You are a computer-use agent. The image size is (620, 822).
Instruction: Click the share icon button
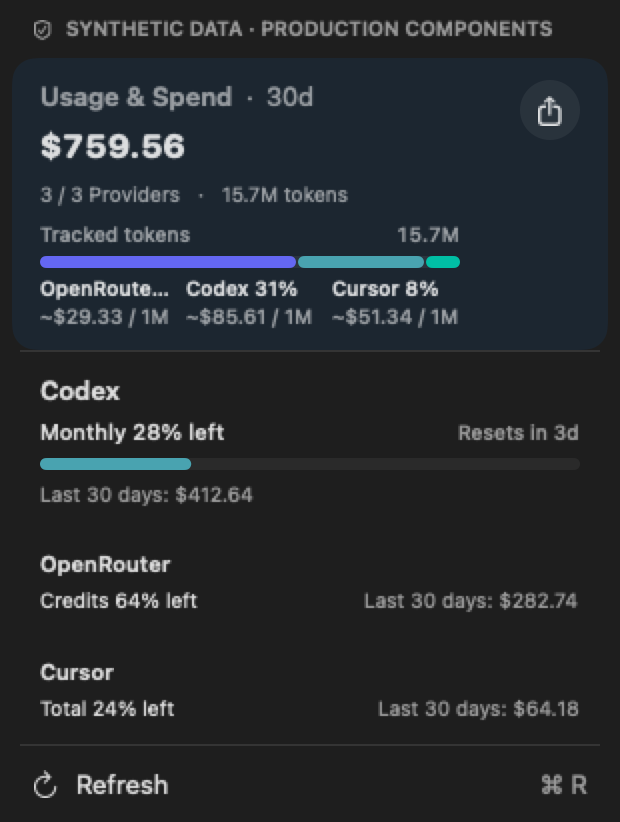click(550, 110)
